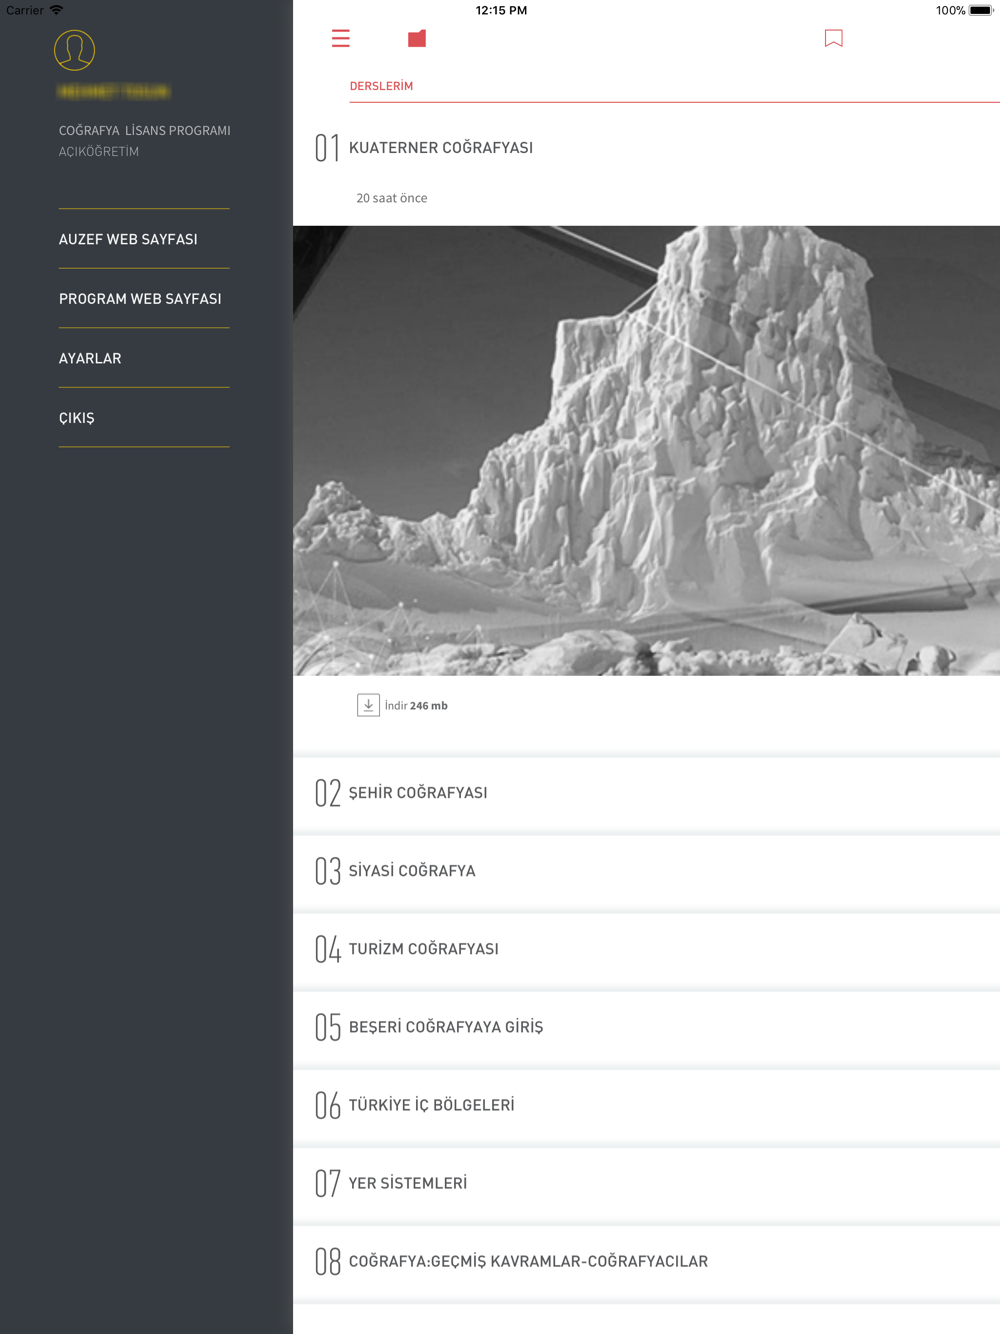Open Beşeri Coğrafyaya Giriş course row
Viewport: 1000px width, 1334px height.
coord(445,1027)
